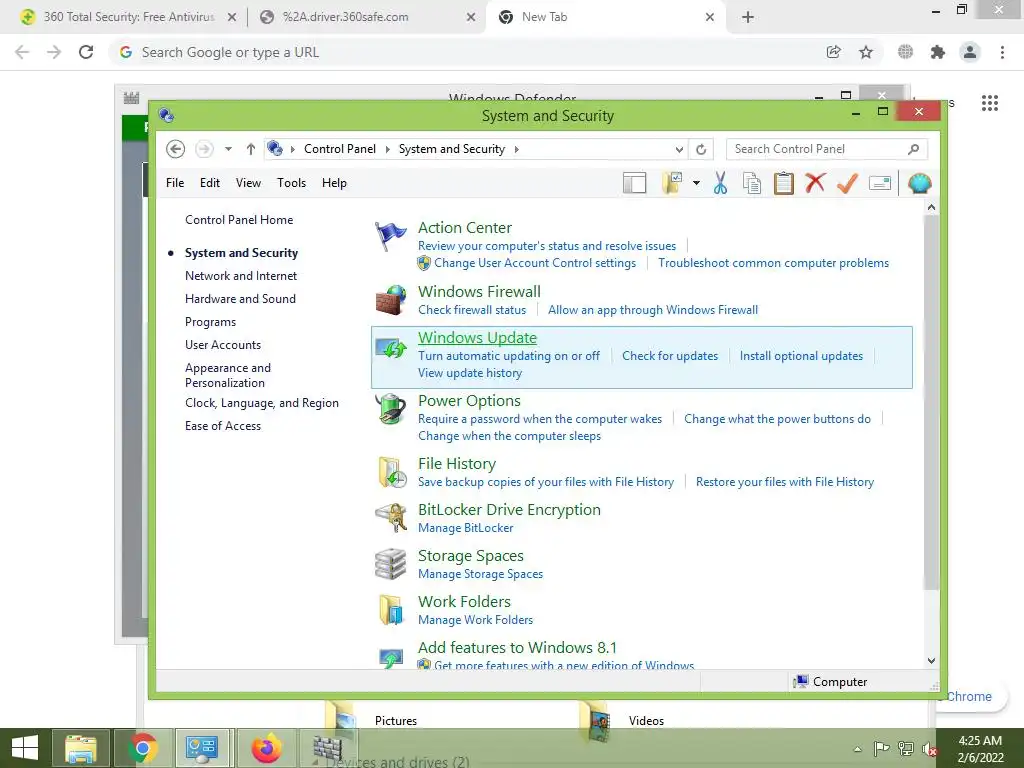Open Ease of Access category
Screen dimensions: 1024x768
coord(223,426)
